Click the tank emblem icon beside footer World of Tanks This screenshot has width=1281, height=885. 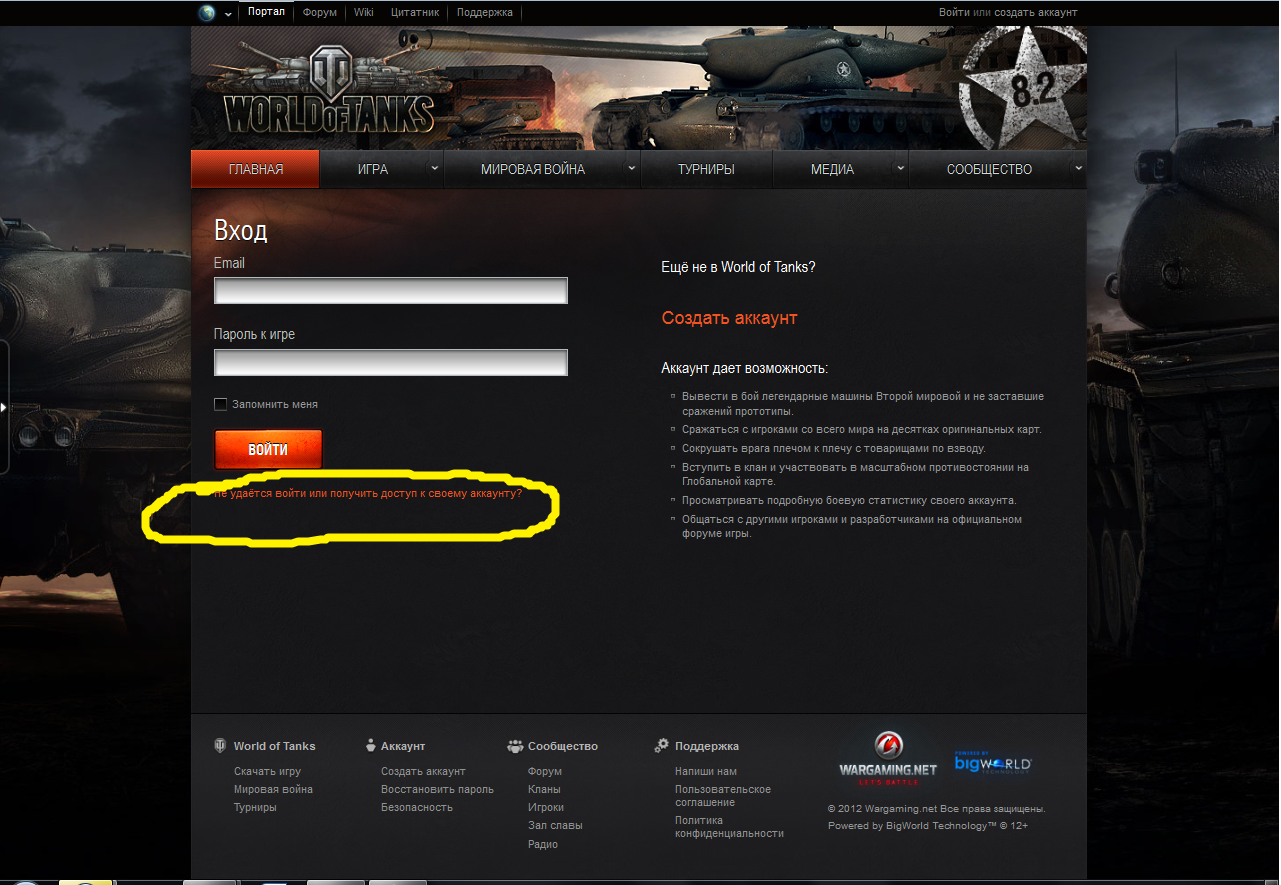coord(220,745)
